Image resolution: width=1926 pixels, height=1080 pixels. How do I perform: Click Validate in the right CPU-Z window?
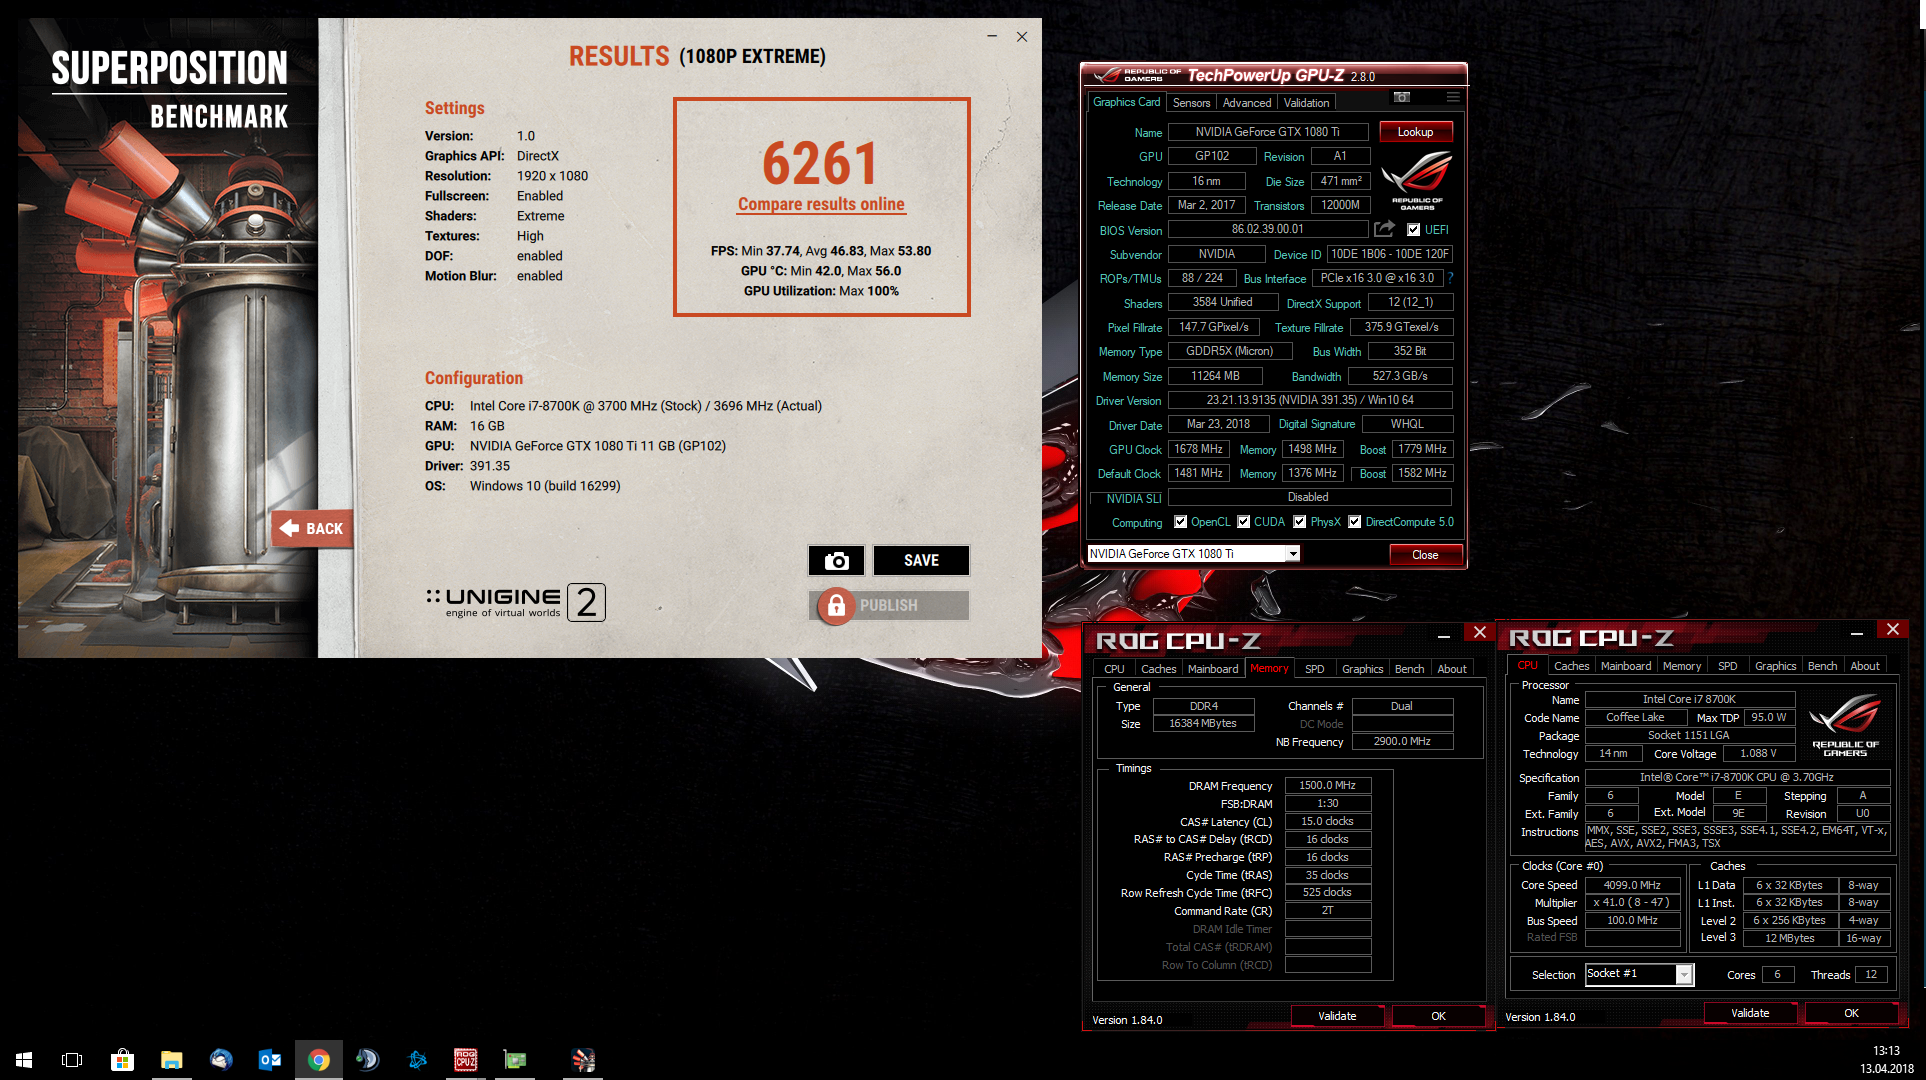click(x=1750, y=1013)
